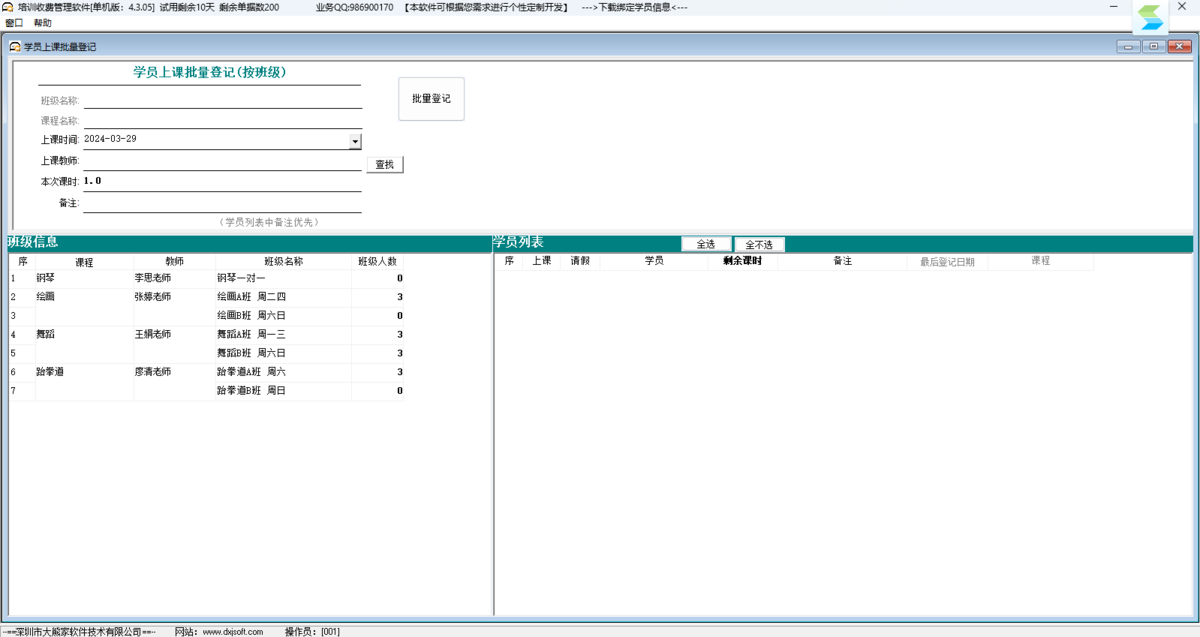Click the www.dxjsoft.com website in status bar
Viewport: 1200px width, 637px height.
tap(233, 632)
